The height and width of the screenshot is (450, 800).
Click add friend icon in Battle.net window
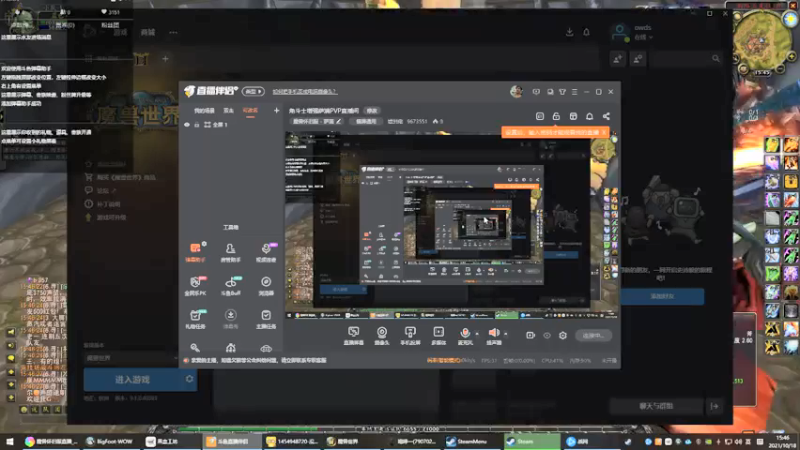tap(618, 59)
